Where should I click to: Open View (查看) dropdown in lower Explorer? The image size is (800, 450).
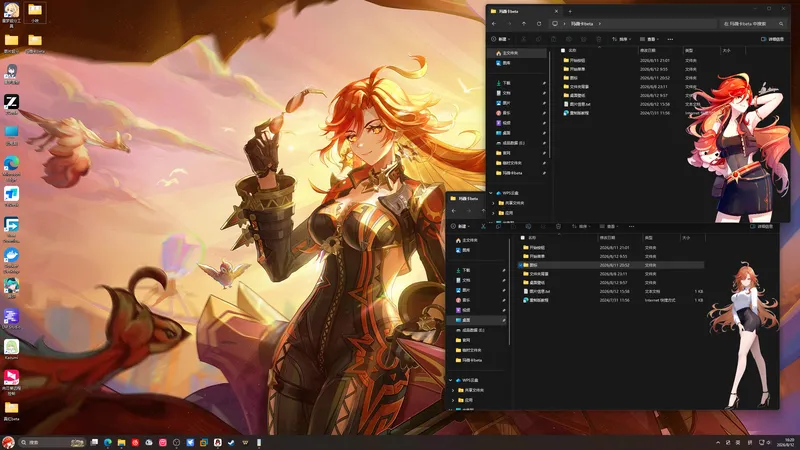tap(609, 227)
